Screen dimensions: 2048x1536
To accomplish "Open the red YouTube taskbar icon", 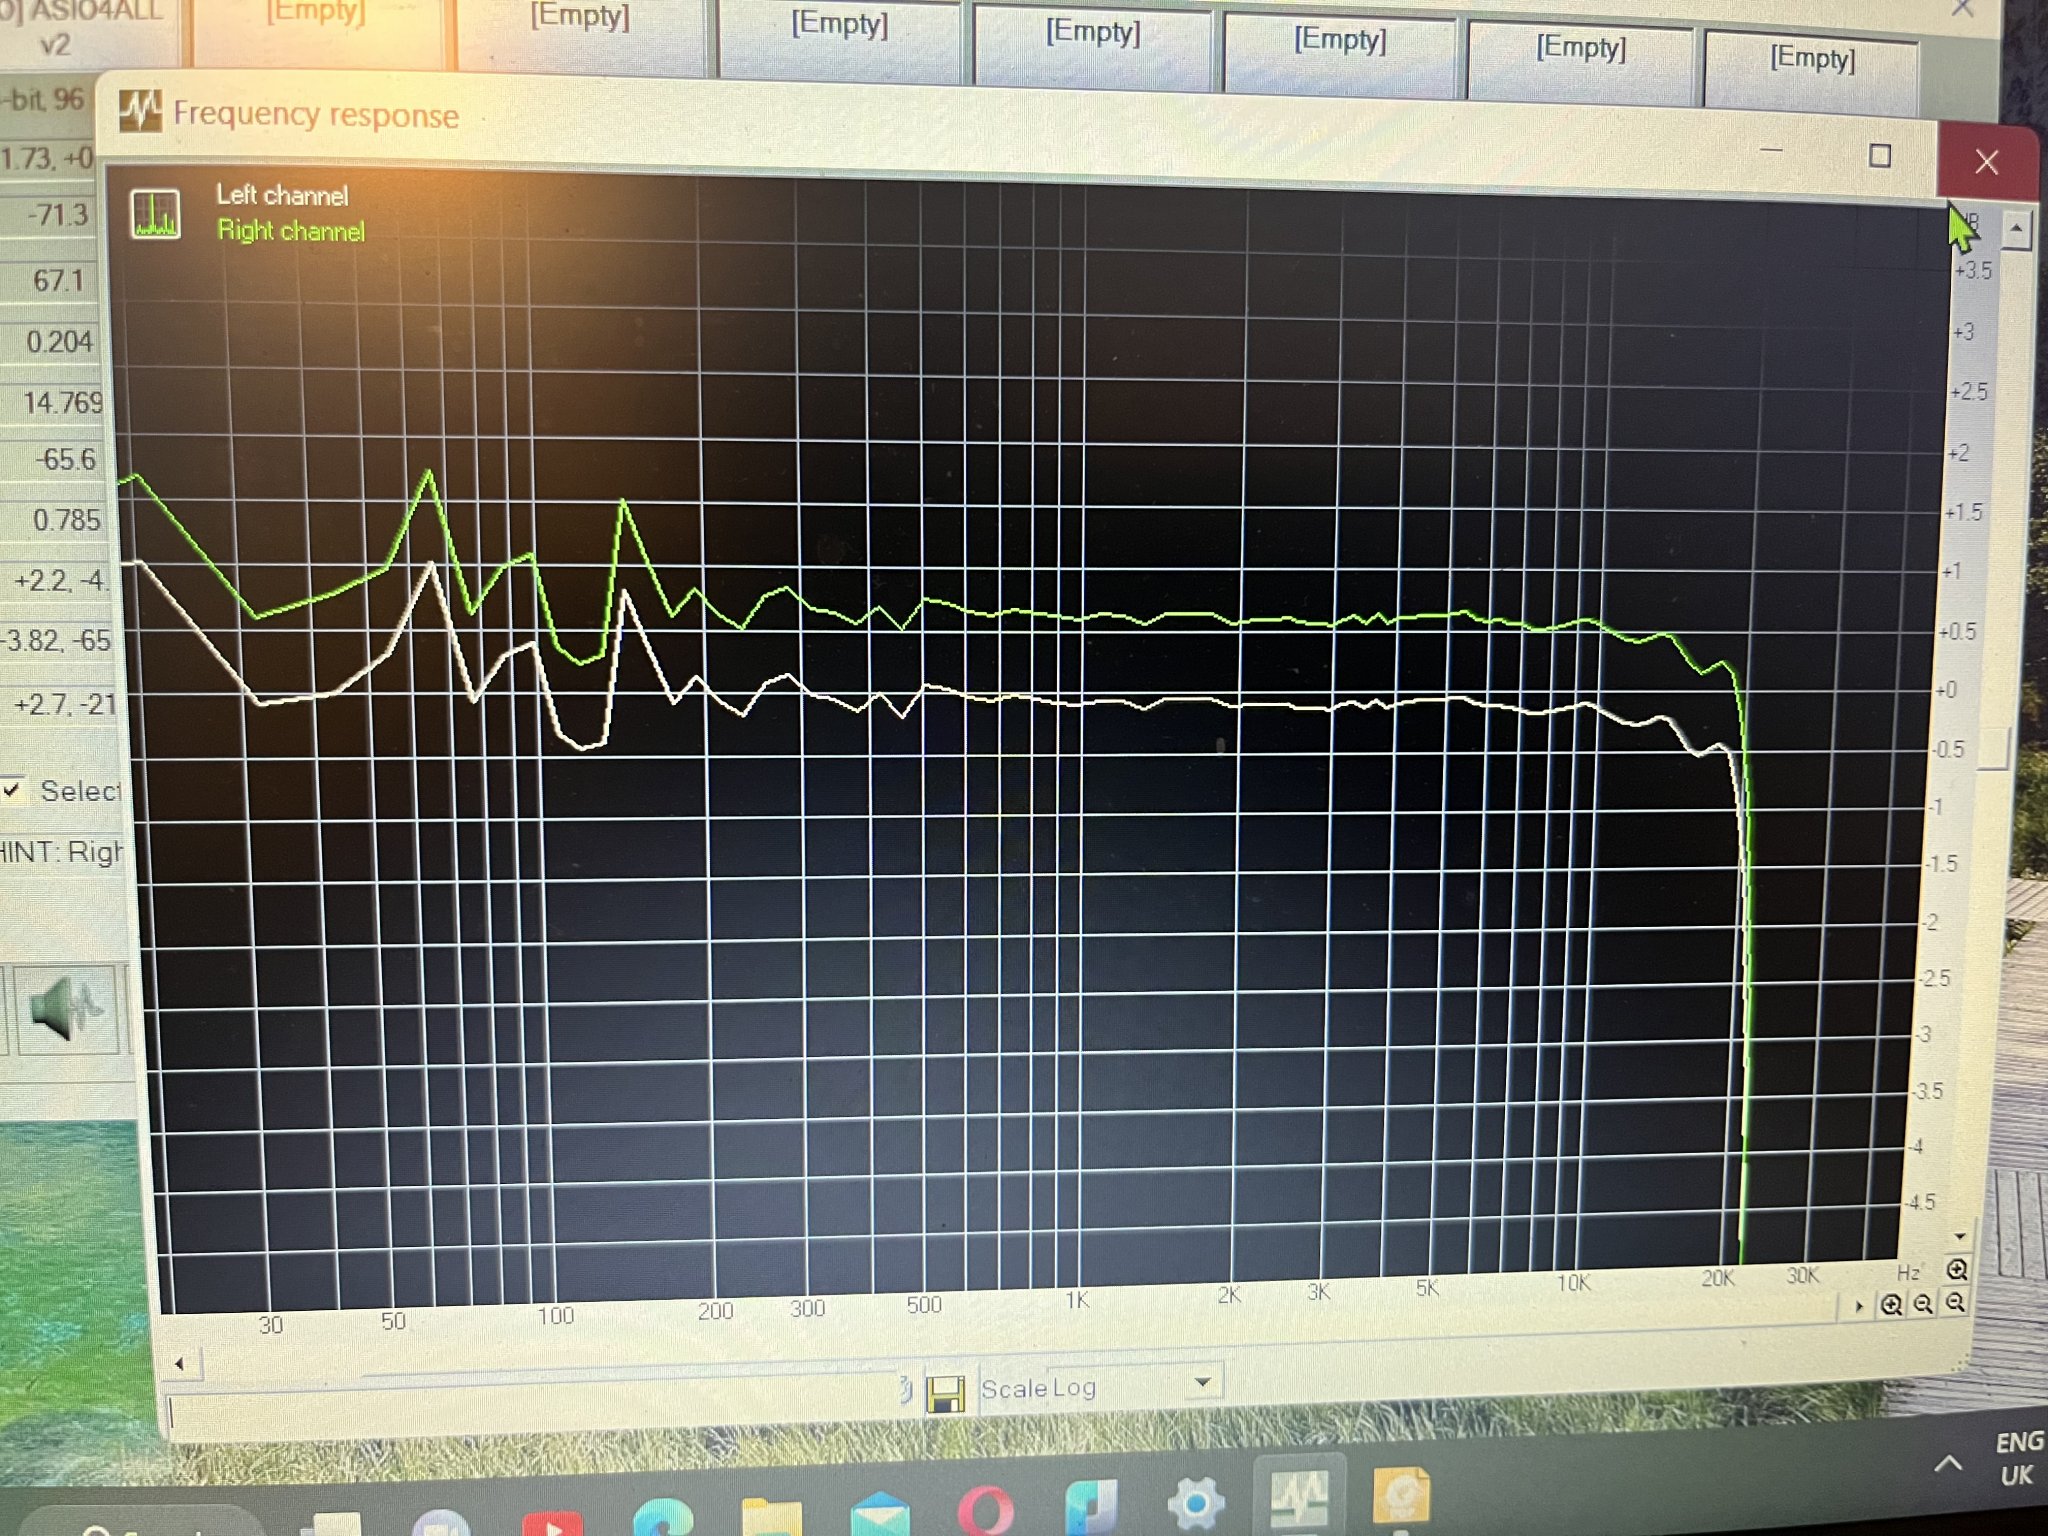I will point(552,1524).
